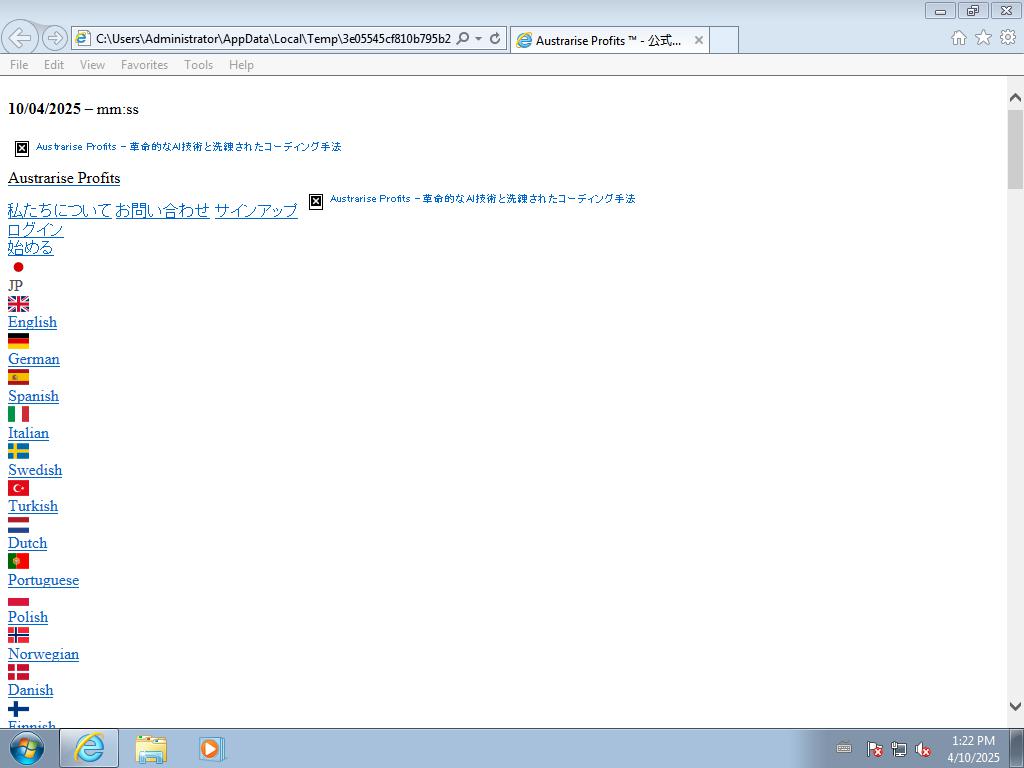Screen dimensions: 1024x768
Task: Click the muted volume tray icon
Action: [x=923, y=749]
